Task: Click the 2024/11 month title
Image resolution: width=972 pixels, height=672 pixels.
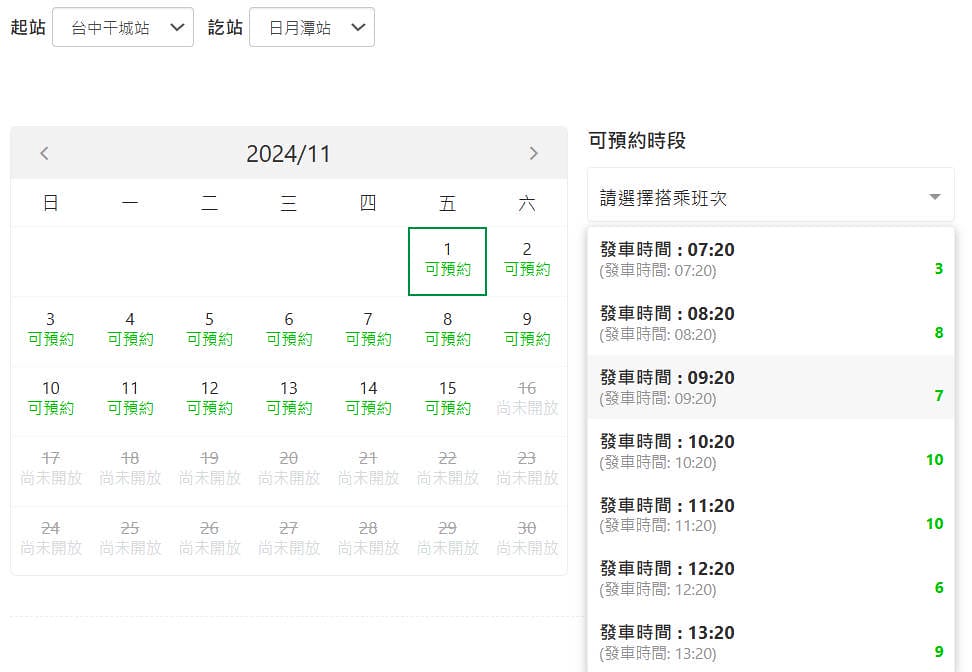Action: click(288, 154)
